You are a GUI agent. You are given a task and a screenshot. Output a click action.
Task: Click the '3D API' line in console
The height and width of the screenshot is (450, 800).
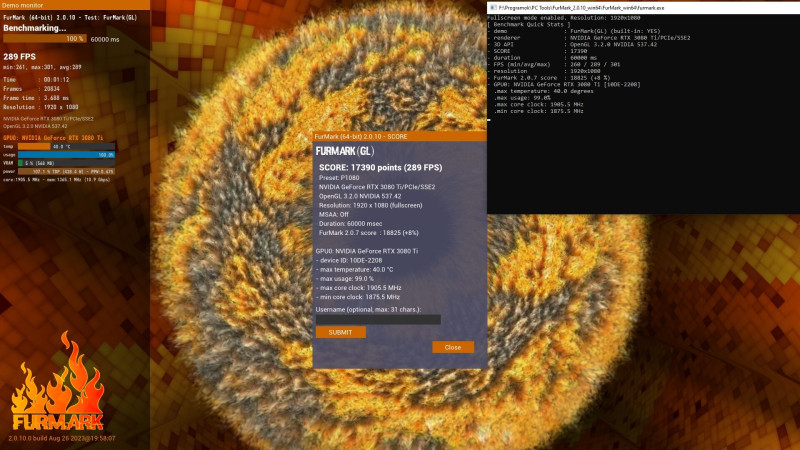[572, 44]
